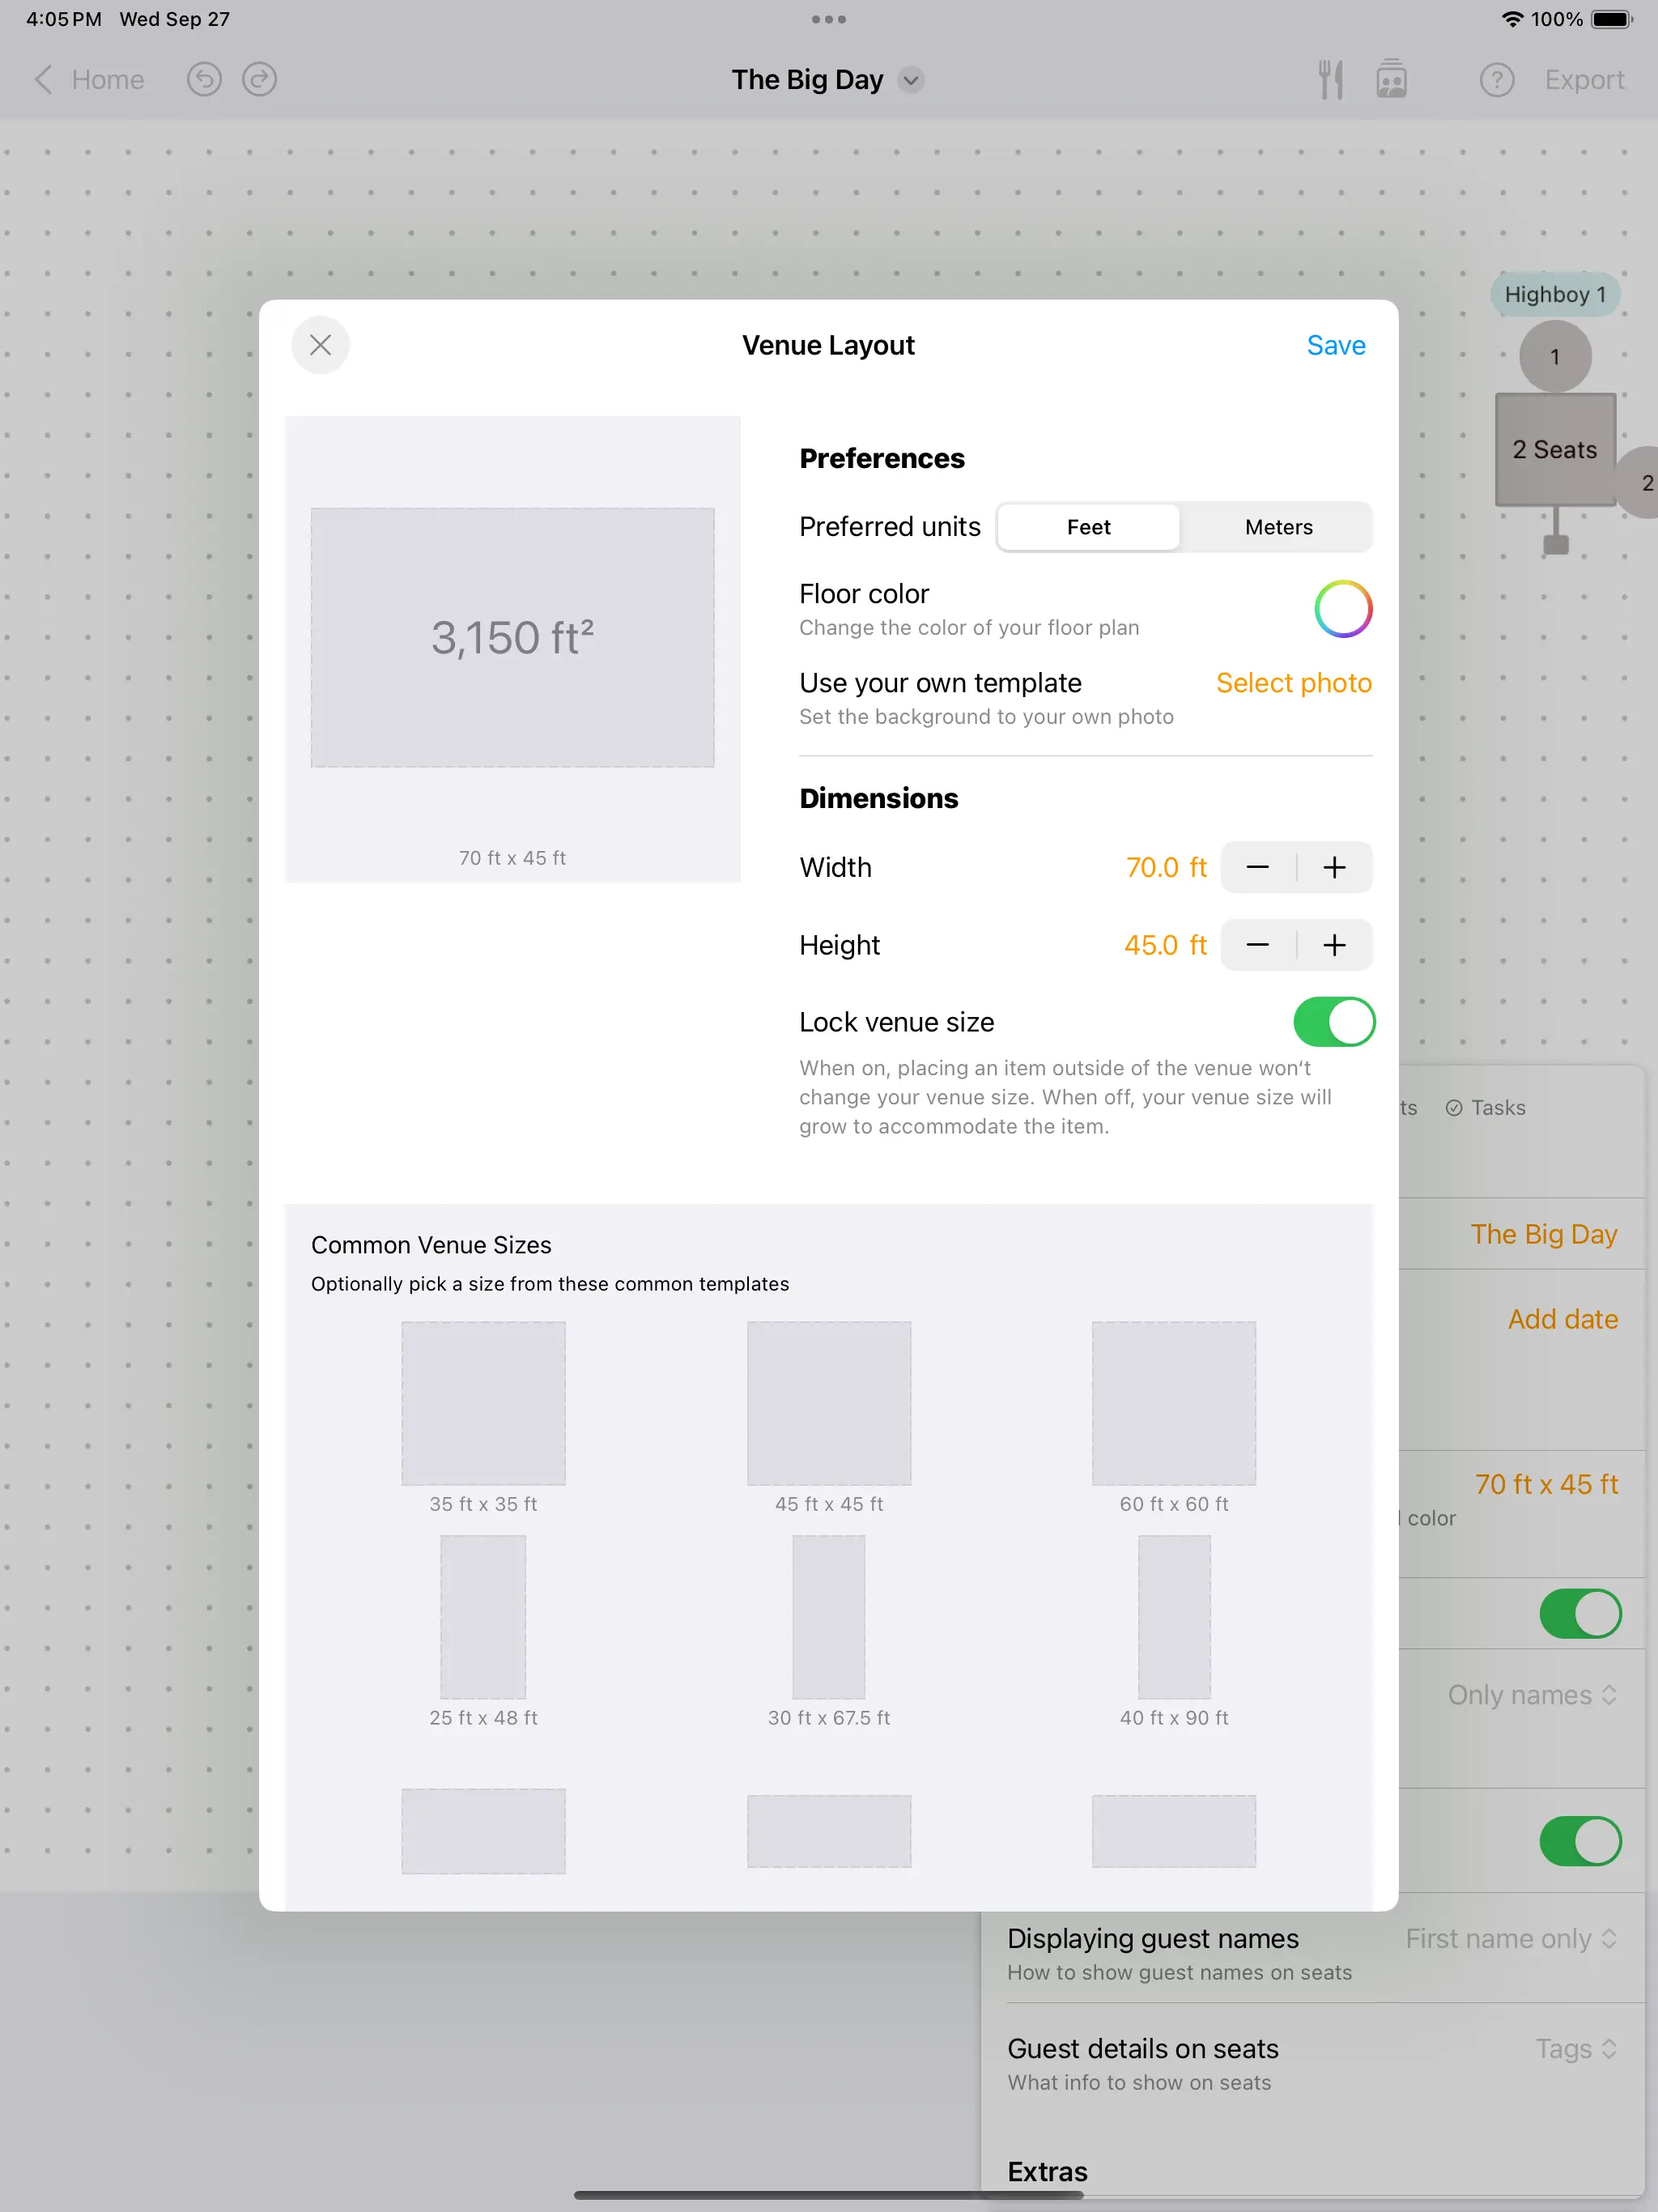Open the guest list icon

(x=1392, y=79)
